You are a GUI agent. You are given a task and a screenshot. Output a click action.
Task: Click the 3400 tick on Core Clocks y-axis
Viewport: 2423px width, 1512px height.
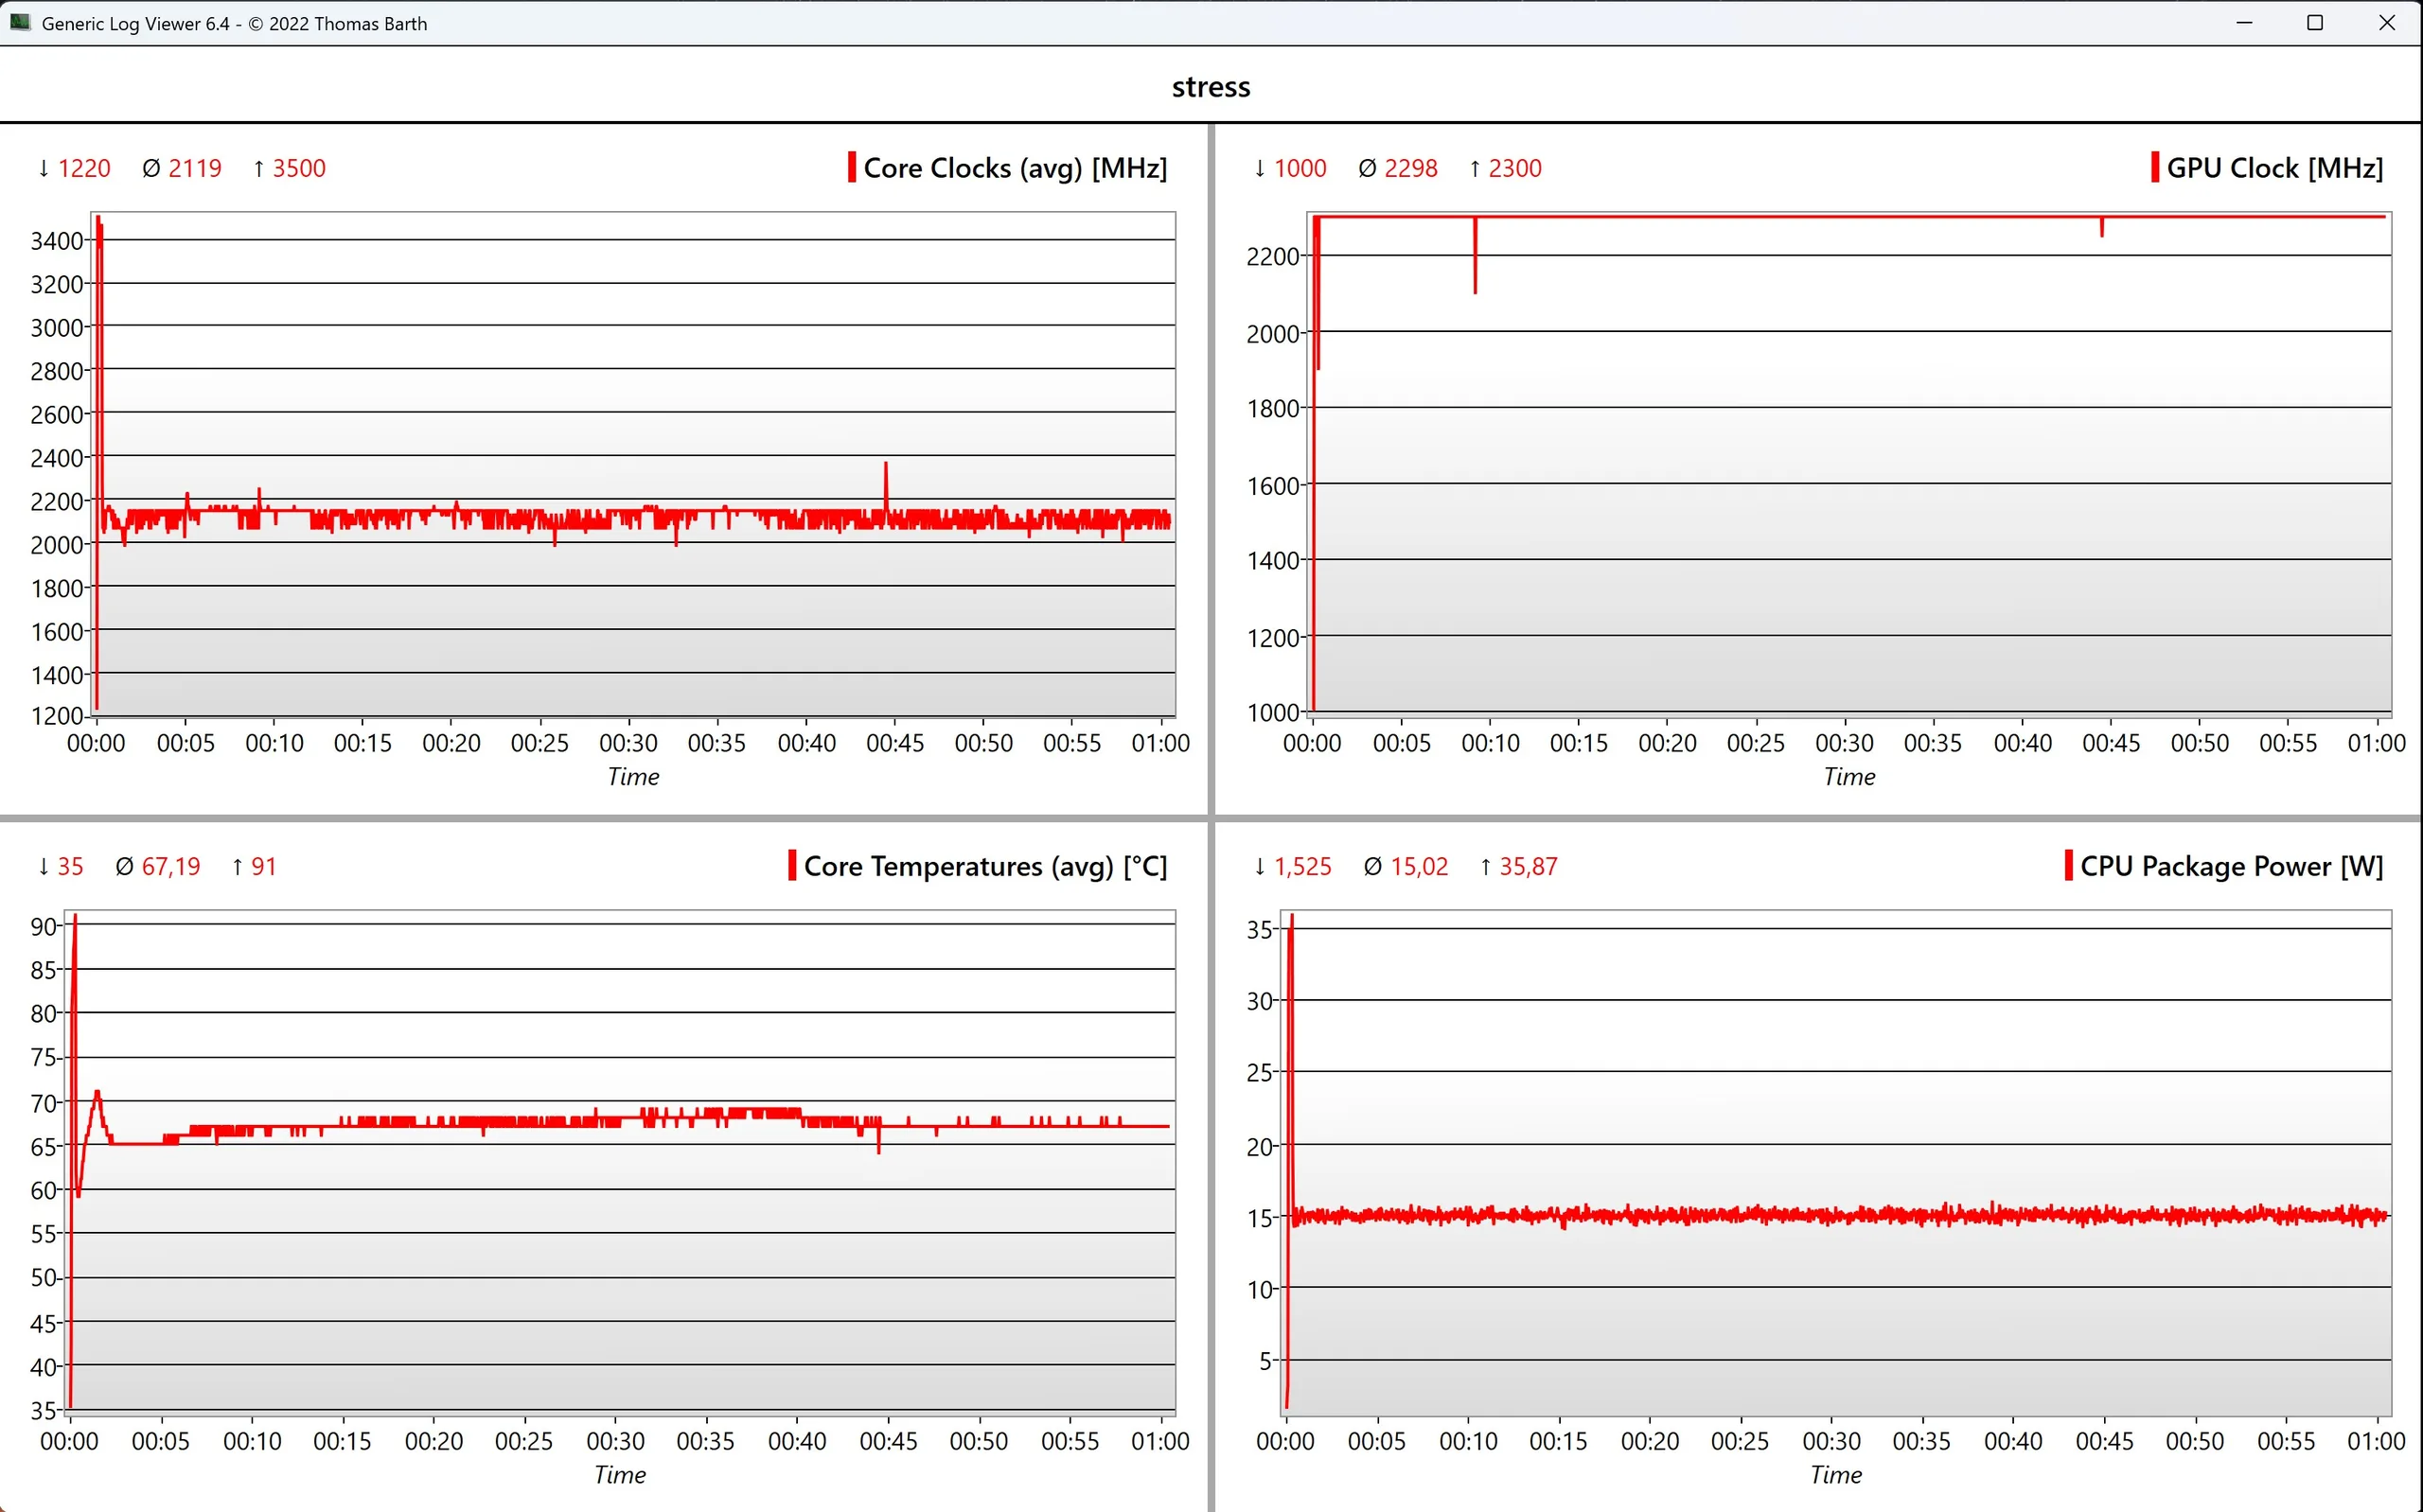coord(57,241)
